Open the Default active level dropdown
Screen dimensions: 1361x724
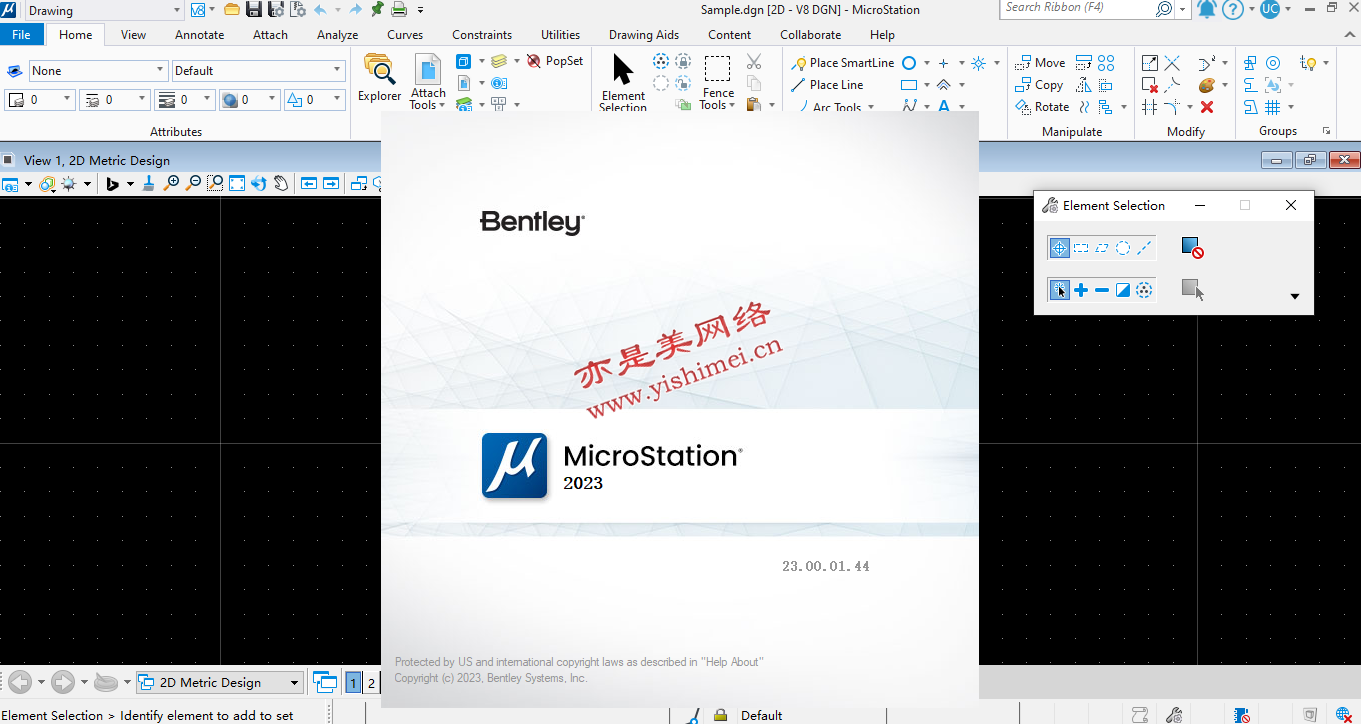(337, 71)
